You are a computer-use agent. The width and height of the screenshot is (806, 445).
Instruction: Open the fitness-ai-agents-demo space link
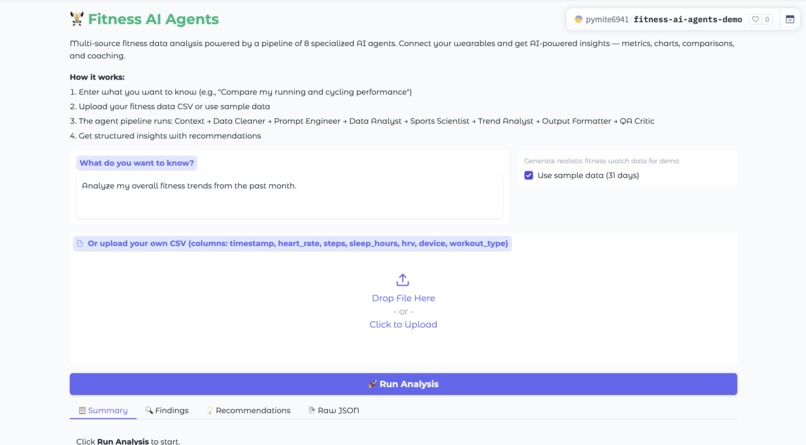(x=688, y=20)
